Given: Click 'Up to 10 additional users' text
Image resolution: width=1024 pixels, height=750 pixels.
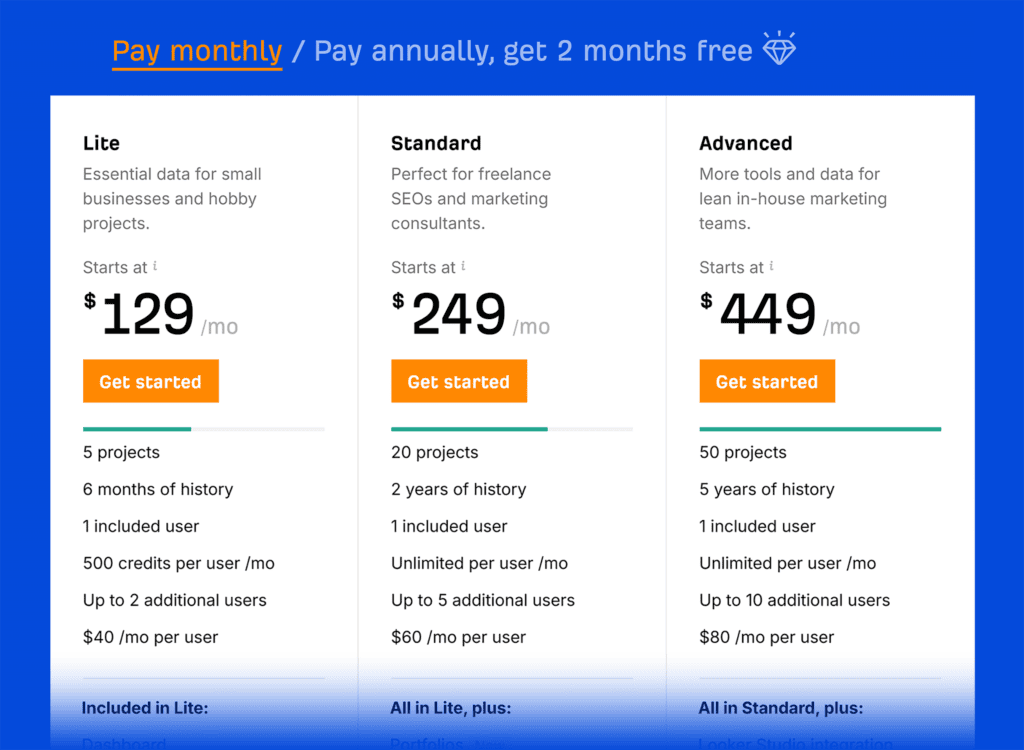Looking at the screenshot, I should [794, 600].
